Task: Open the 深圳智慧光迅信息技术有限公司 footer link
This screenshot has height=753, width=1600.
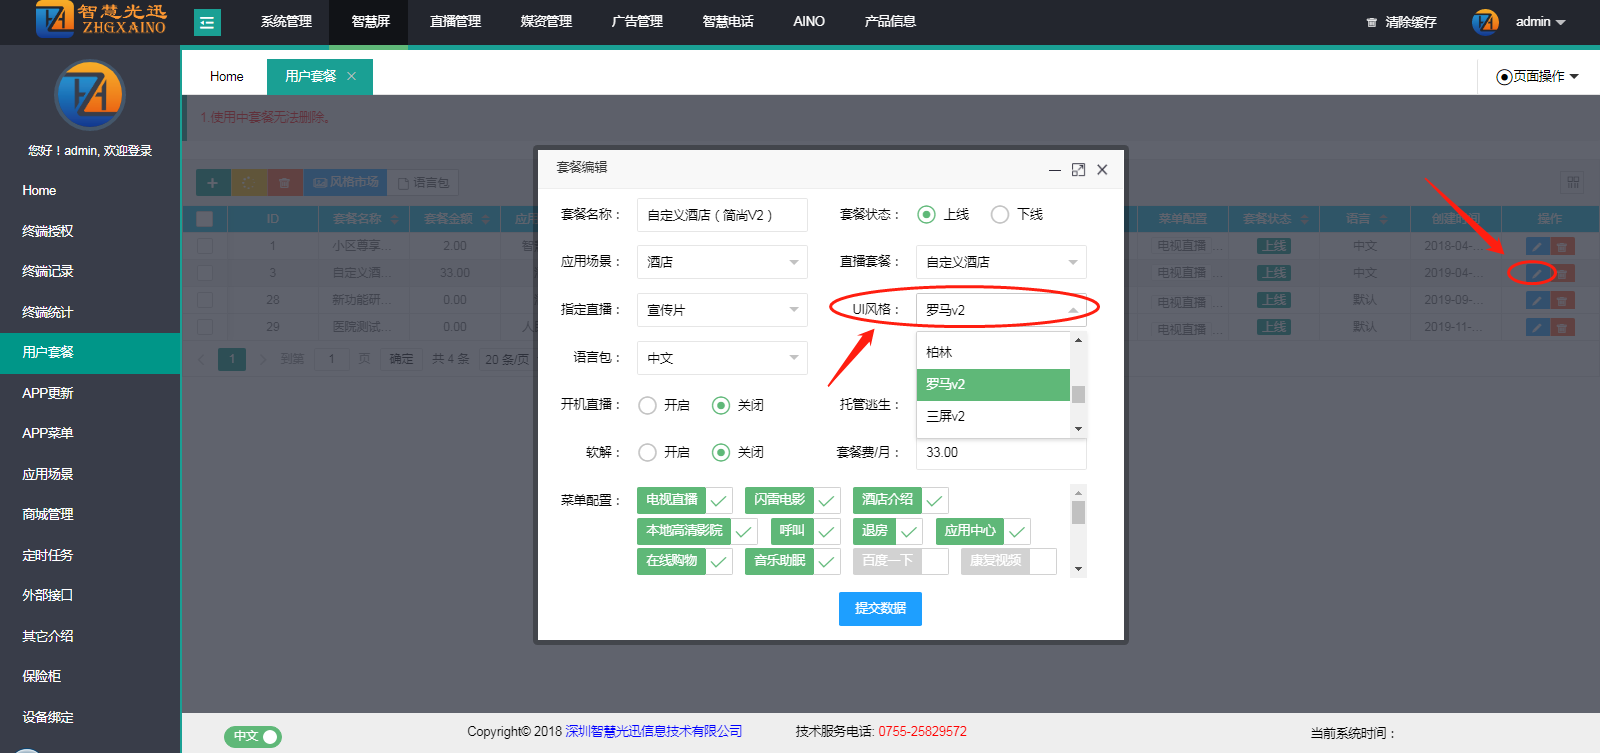Action: (654, 731)
